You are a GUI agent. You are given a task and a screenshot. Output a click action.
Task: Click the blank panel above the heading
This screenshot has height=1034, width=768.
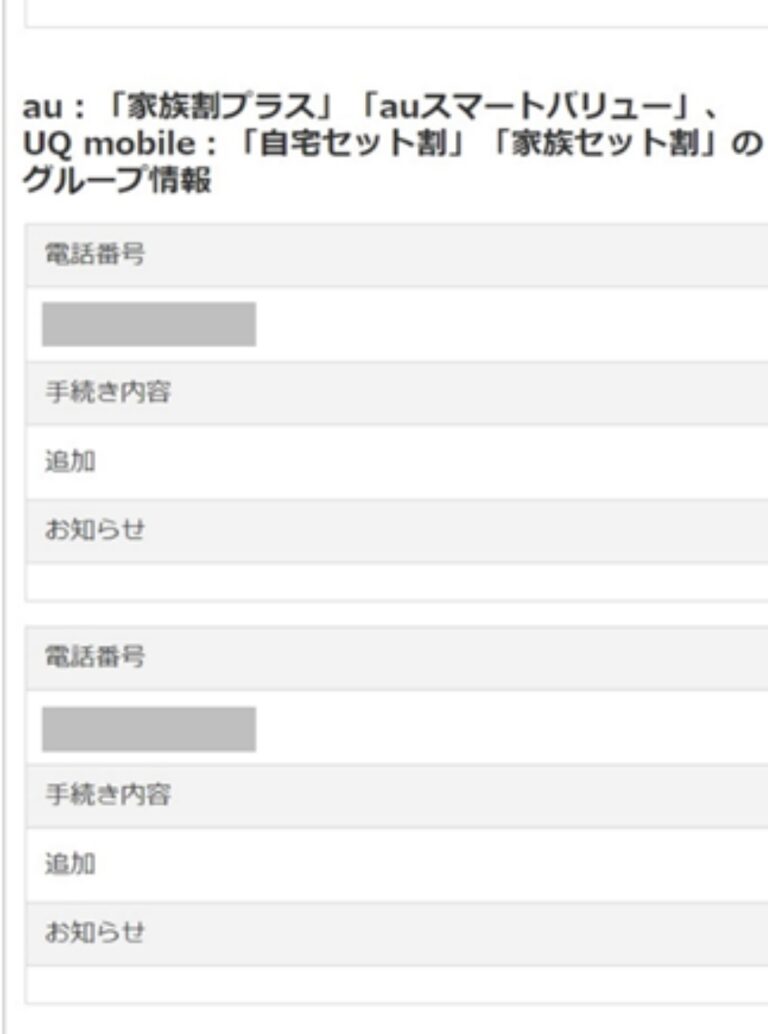pyautogui.click(x=396, y=12)
